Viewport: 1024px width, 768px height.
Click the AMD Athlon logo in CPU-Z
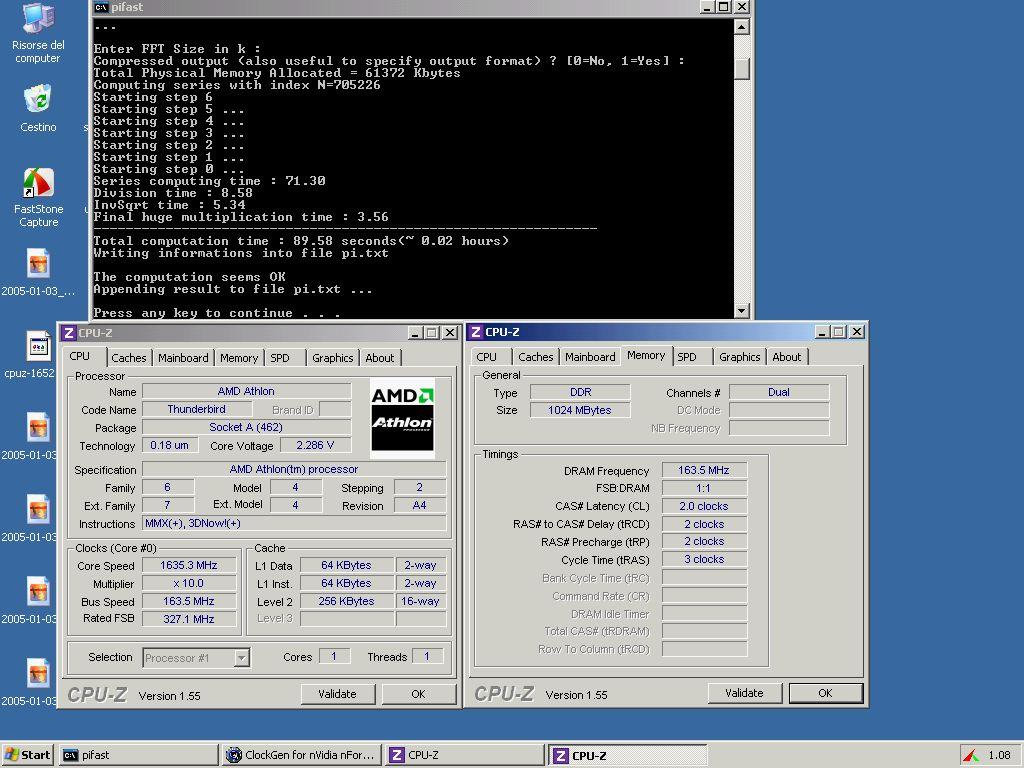click(402, 418)
